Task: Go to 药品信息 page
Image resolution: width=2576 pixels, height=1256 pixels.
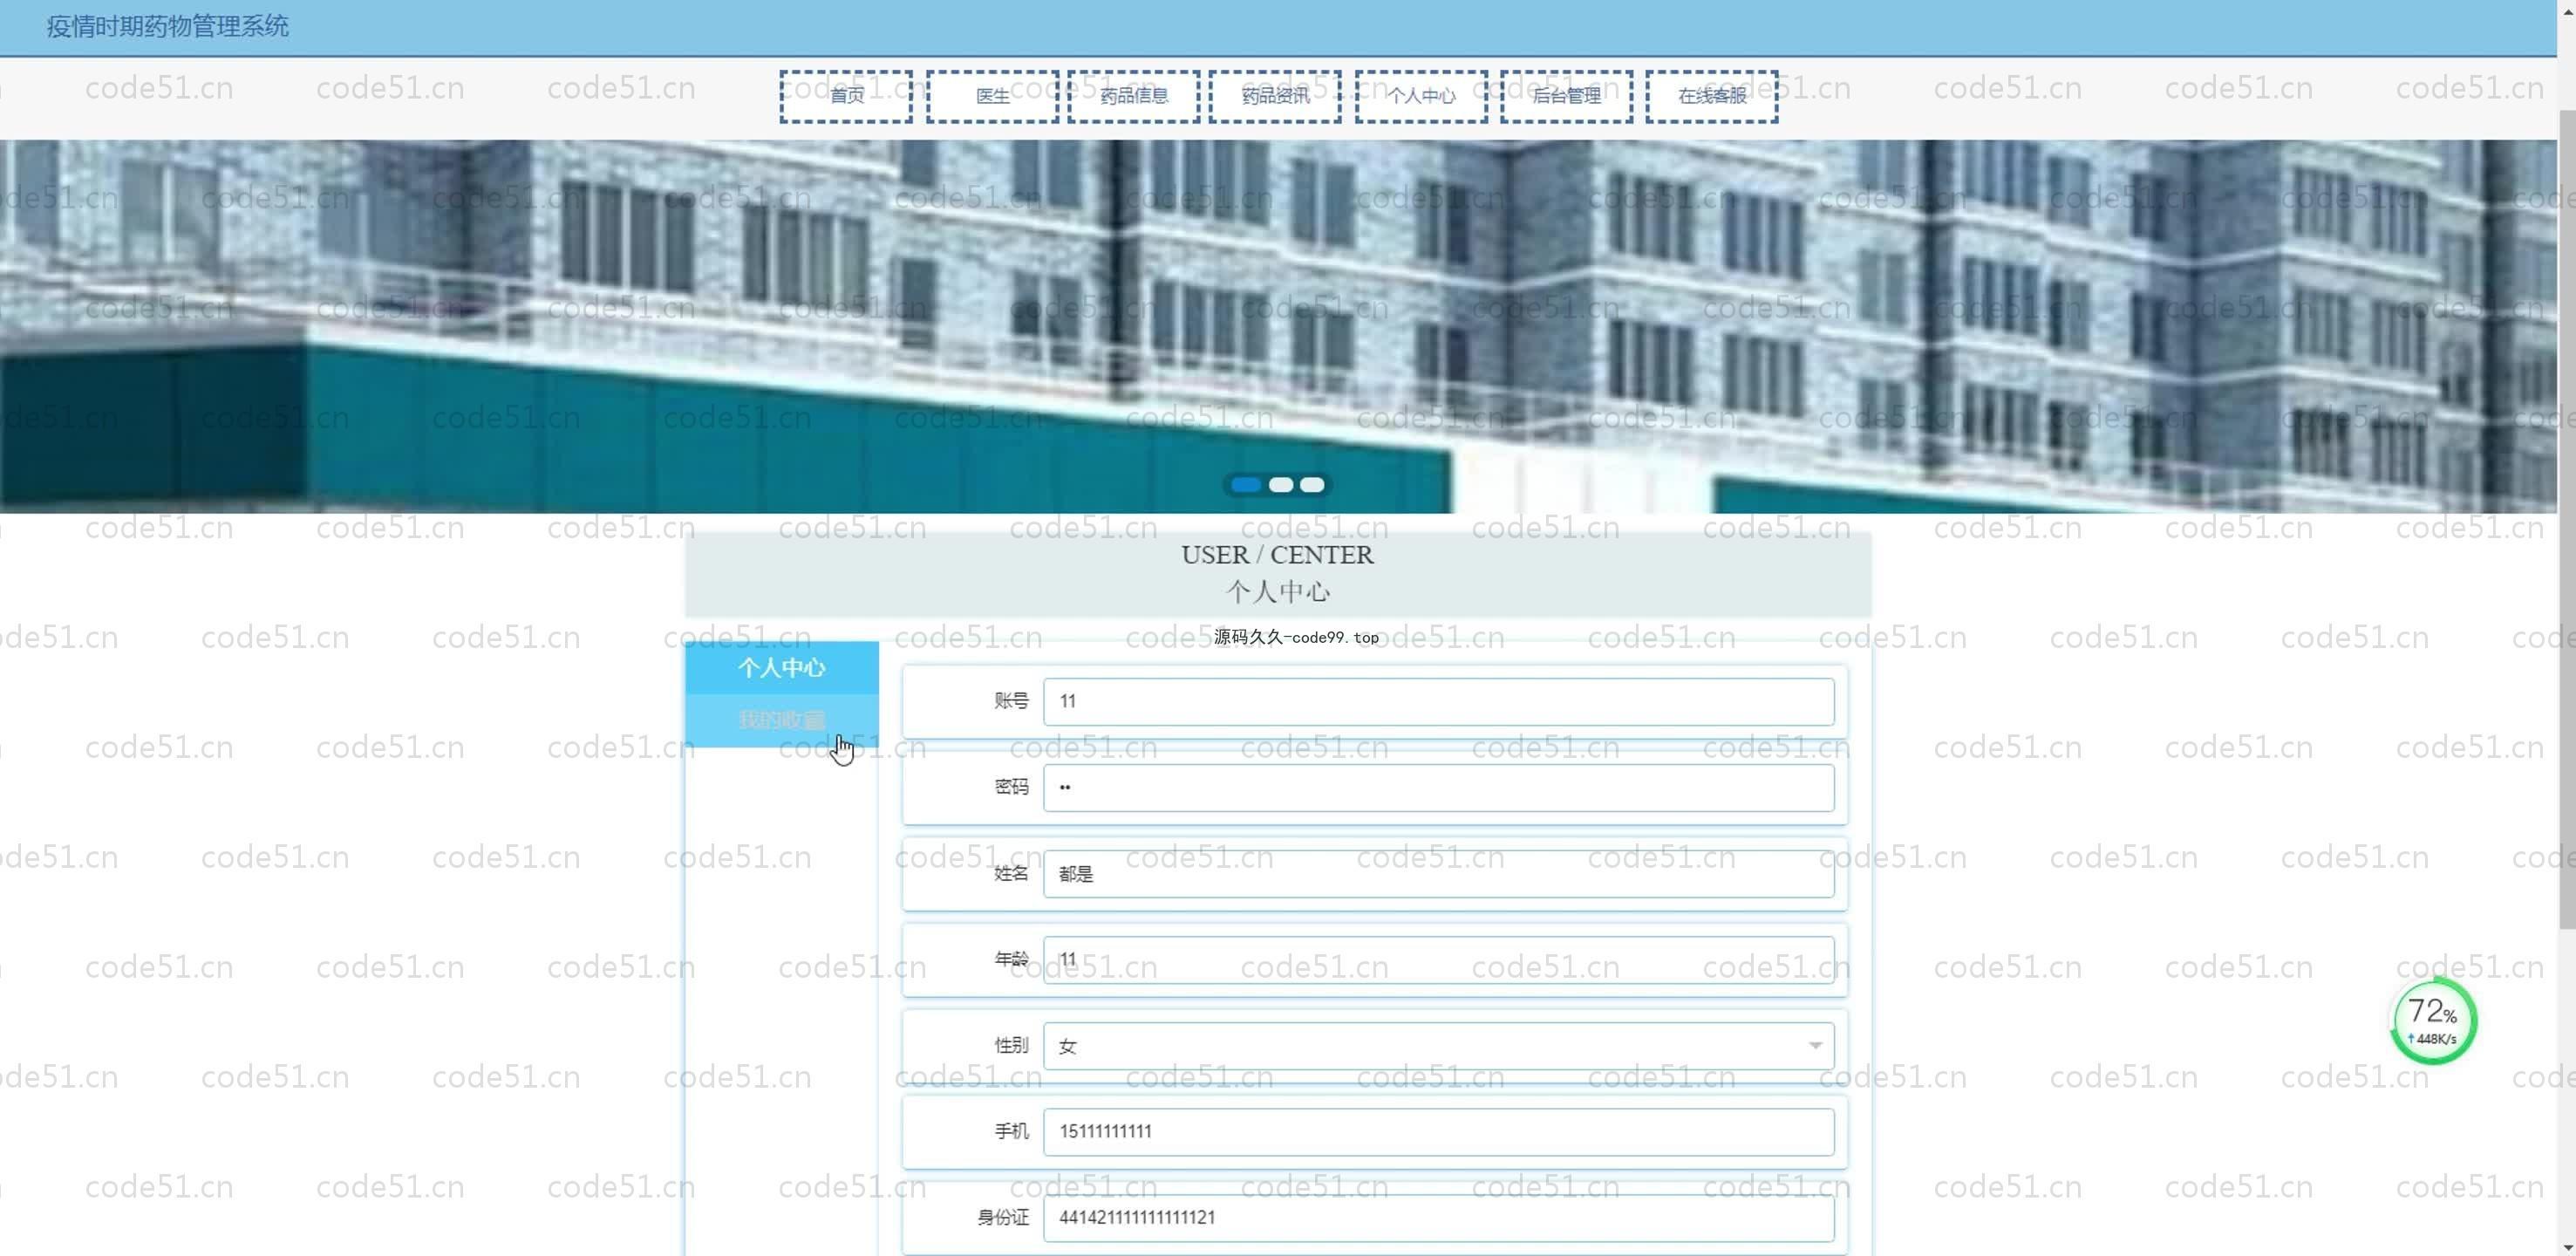Action: pos(1133,96)
